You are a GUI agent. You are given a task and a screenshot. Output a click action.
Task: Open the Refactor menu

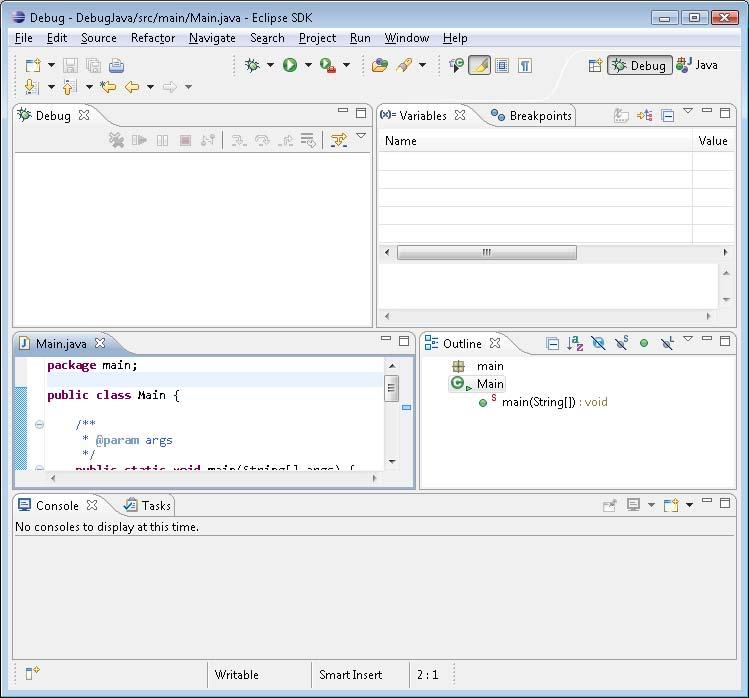153,38
